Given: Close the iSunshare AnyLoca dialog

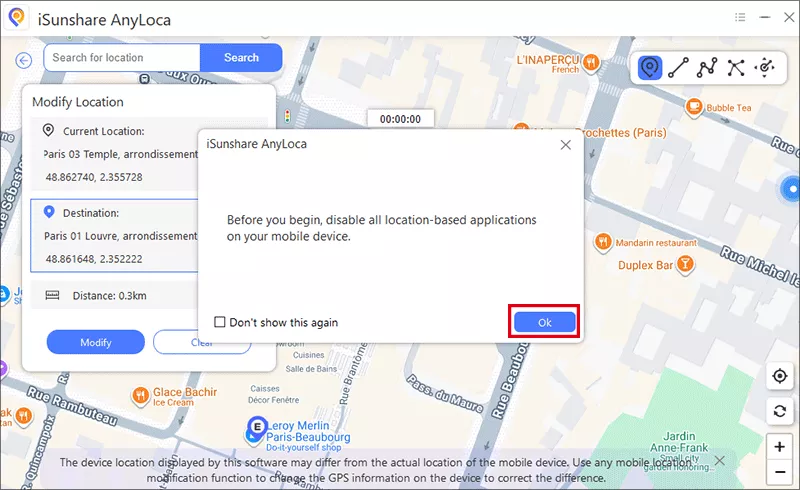Looking at the screenshot, I should tap(565, 145).
